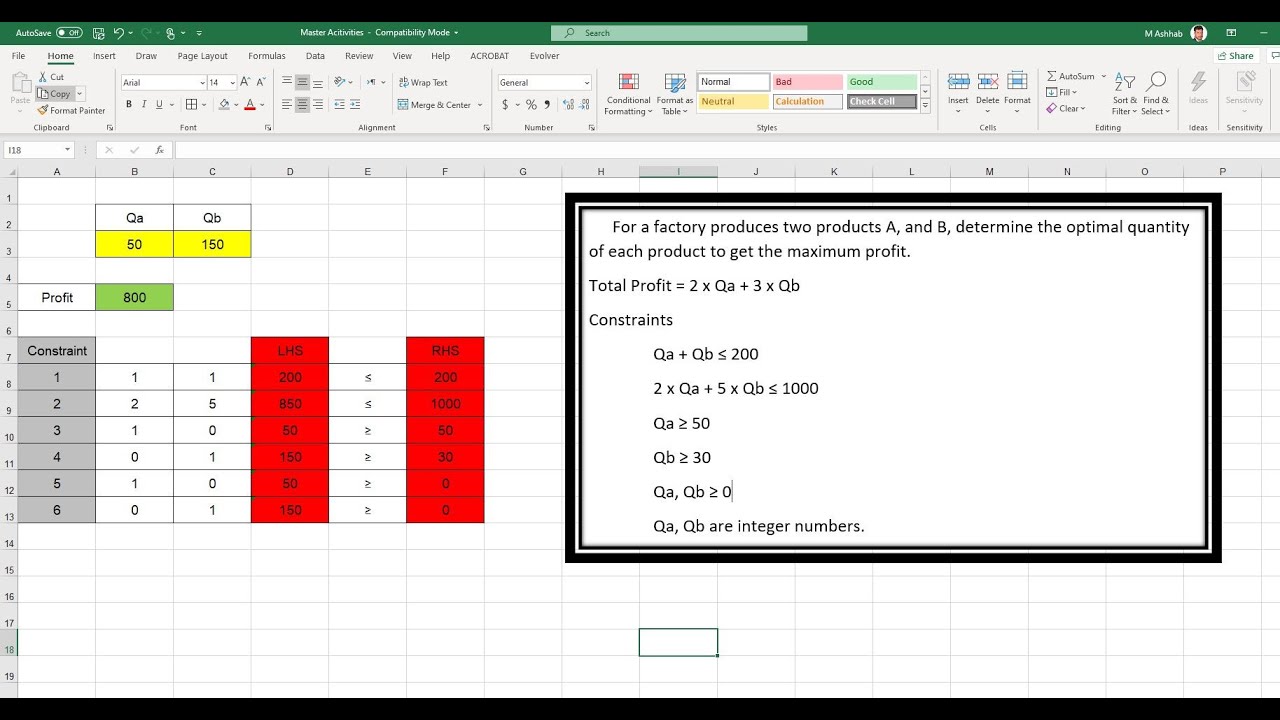Open Format as Table gallery
The image size is (1280, 720).
tap(675, 95)
